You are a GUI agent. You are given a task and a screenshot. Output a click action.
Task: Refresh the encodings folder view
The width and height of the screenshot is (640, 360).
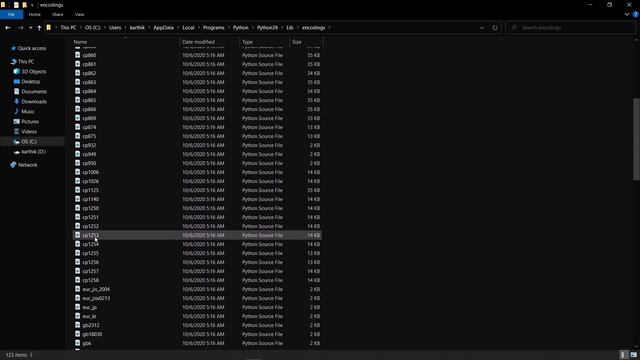[495, 28]
